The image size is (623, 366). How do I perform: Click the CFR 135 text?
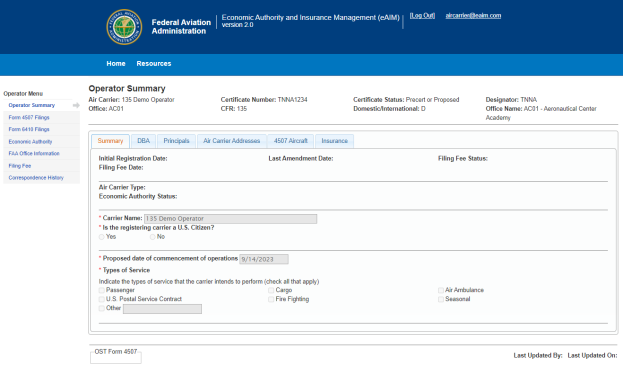[234, 108]
